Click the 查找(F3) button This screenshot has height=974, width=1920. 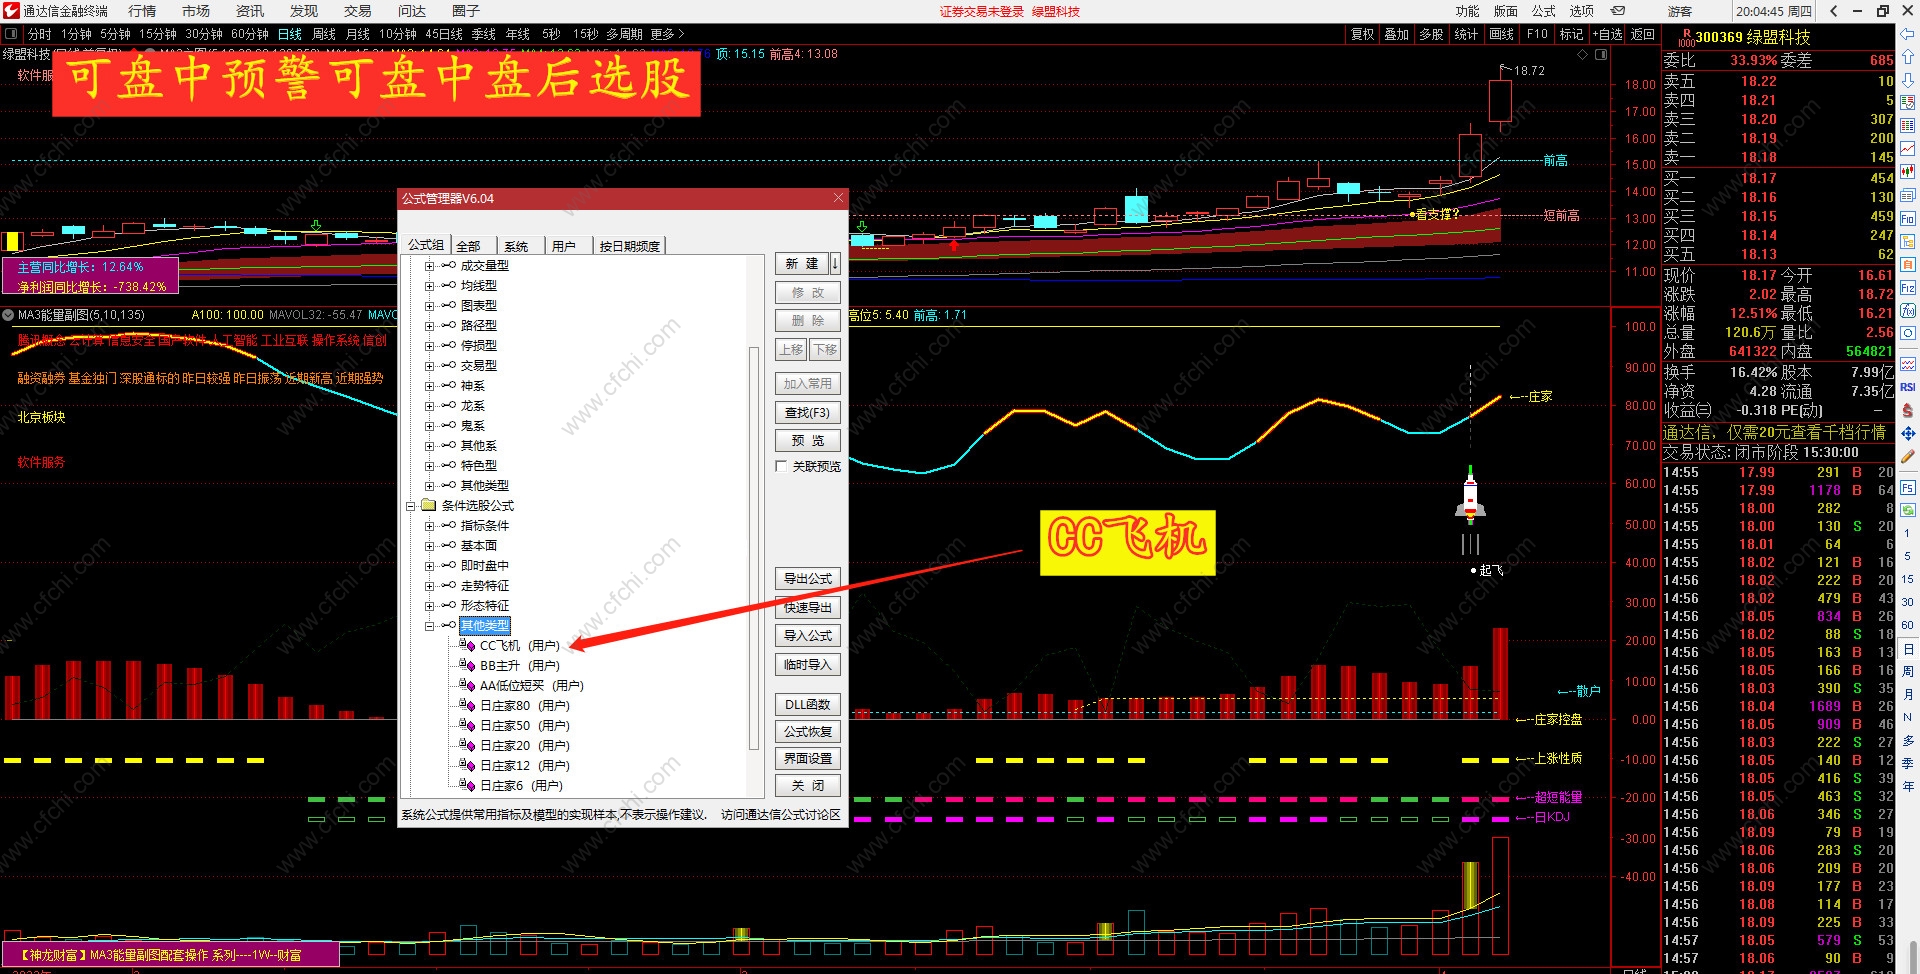click(808, 412)
